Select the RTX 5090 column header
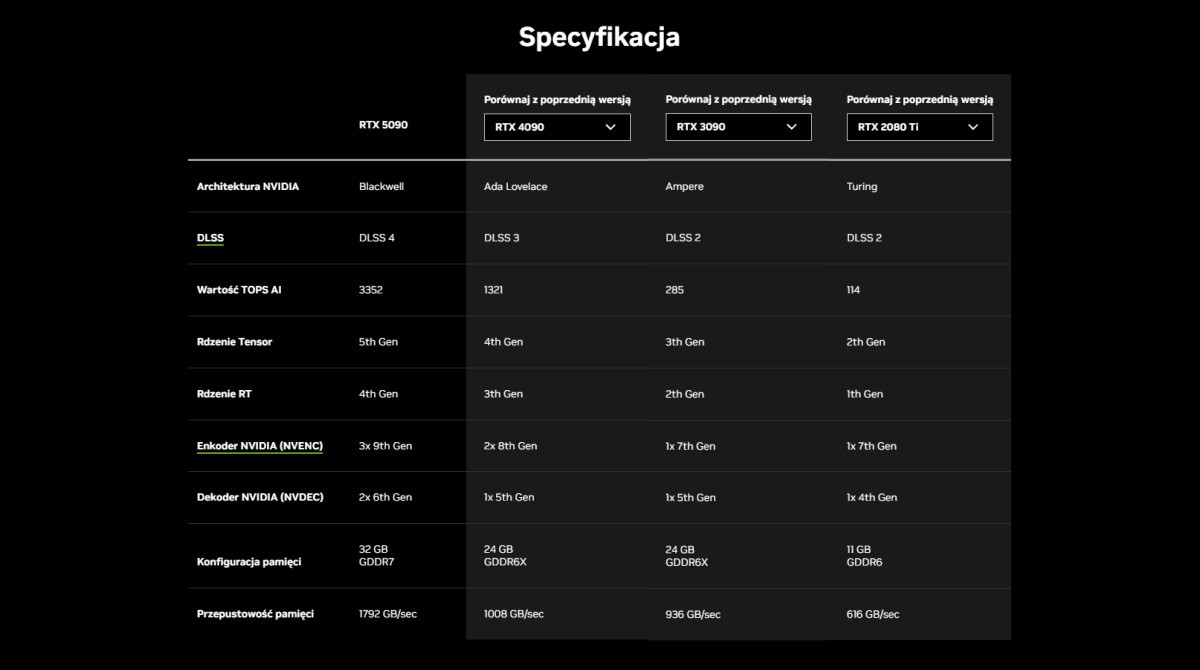Screen dimensions: 1200x670 [383, 125]
